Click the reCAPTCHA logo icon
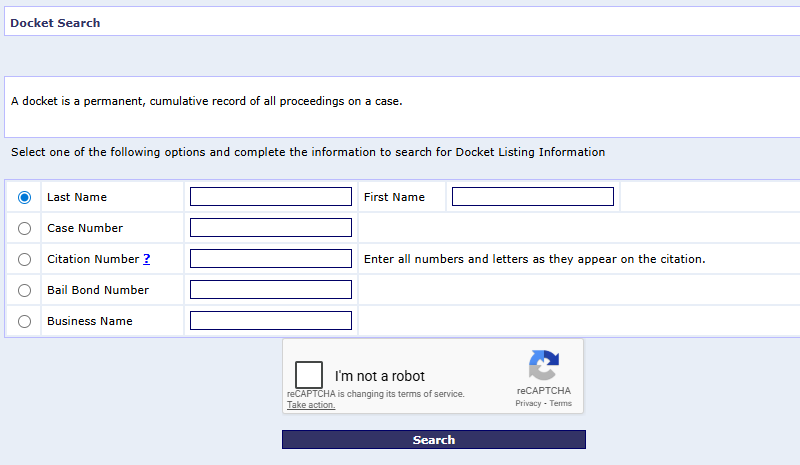 coord(543,366)
